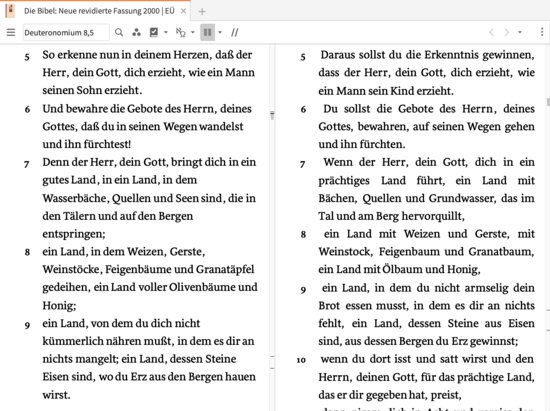
Task: Click the word 'entspringen;'
Action: click(74, 234)
